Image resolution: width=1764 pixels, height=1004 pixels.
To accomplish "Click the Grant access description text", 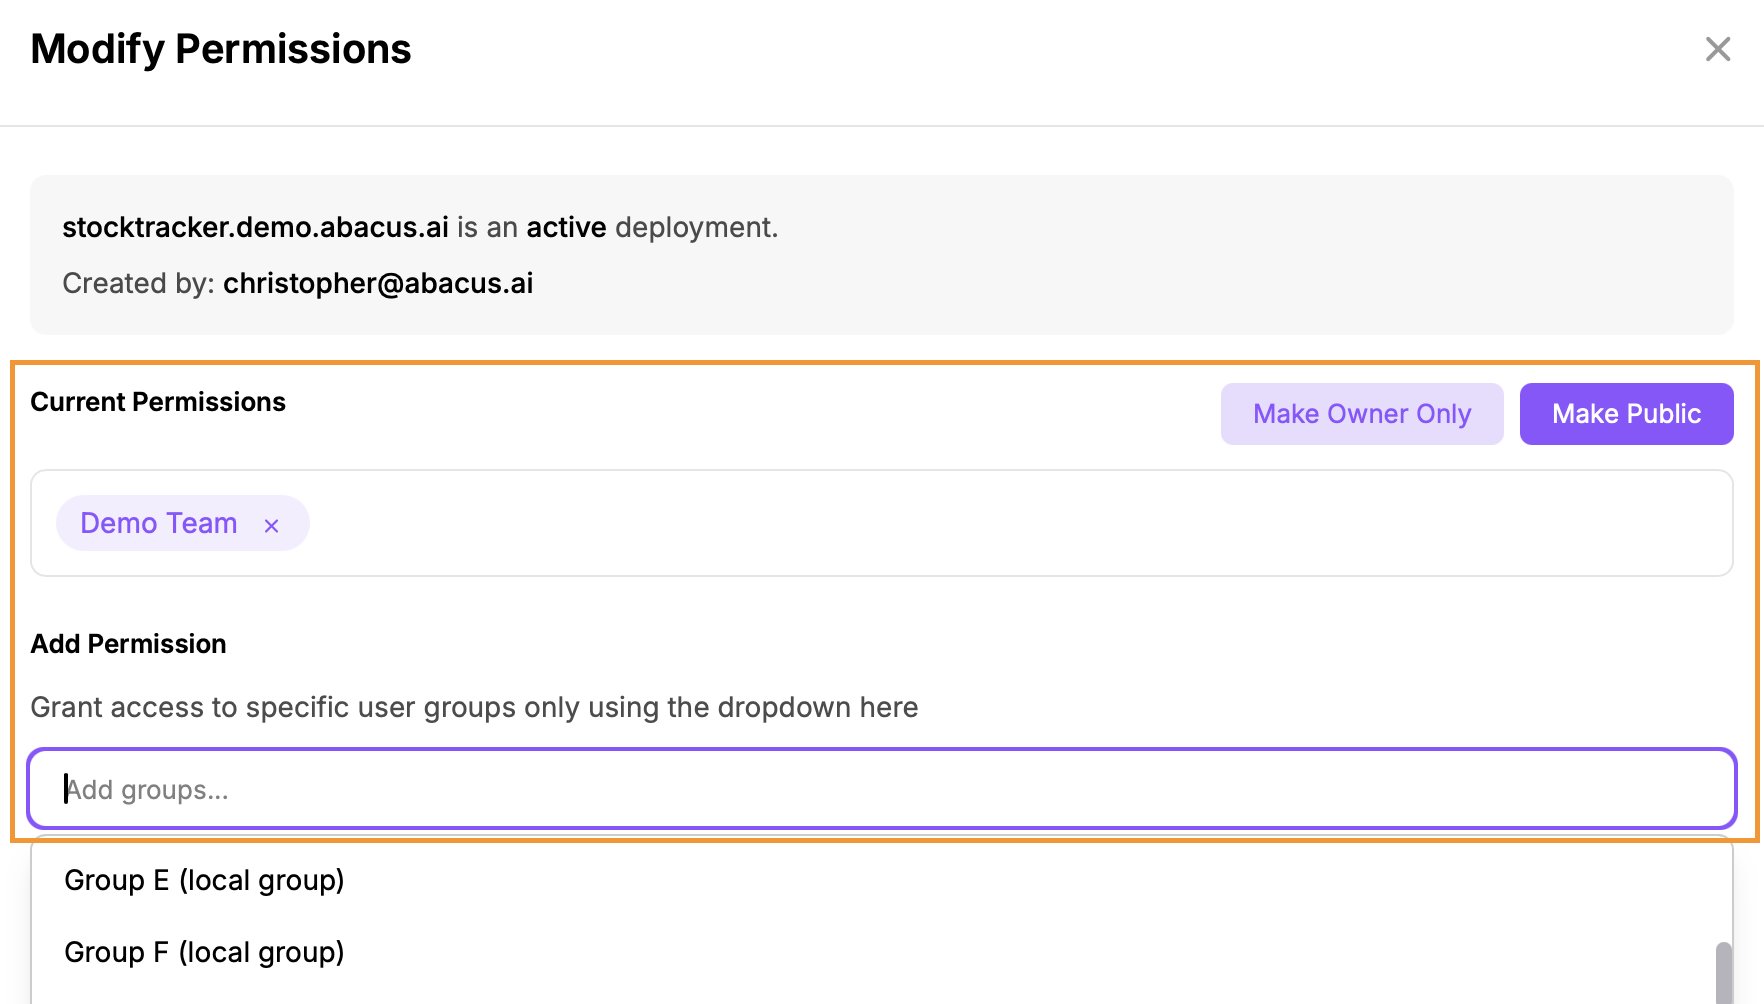I will [x=474, y=707].
